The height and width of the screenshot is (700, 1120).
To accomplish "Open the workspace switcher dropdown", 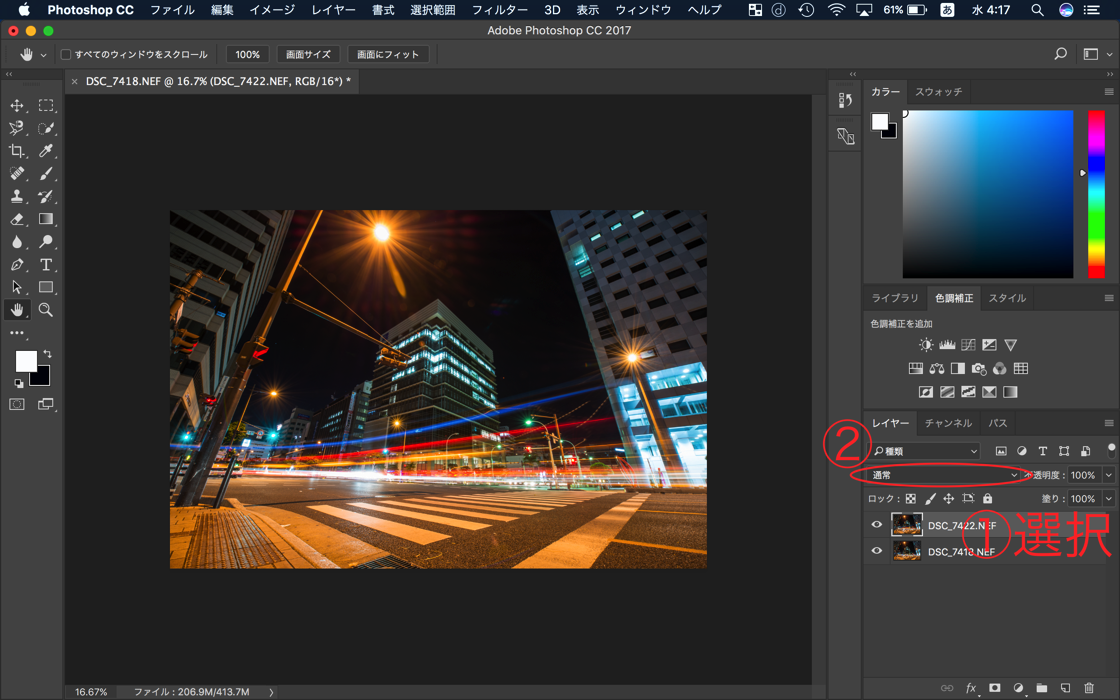I will pos(1098,54).
